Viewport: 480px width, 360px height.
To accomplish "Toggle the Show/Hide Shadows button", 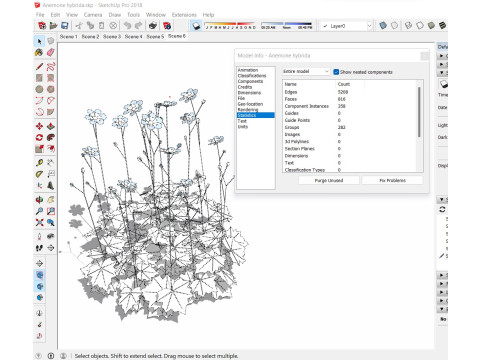I will click(x=196, y=26).
